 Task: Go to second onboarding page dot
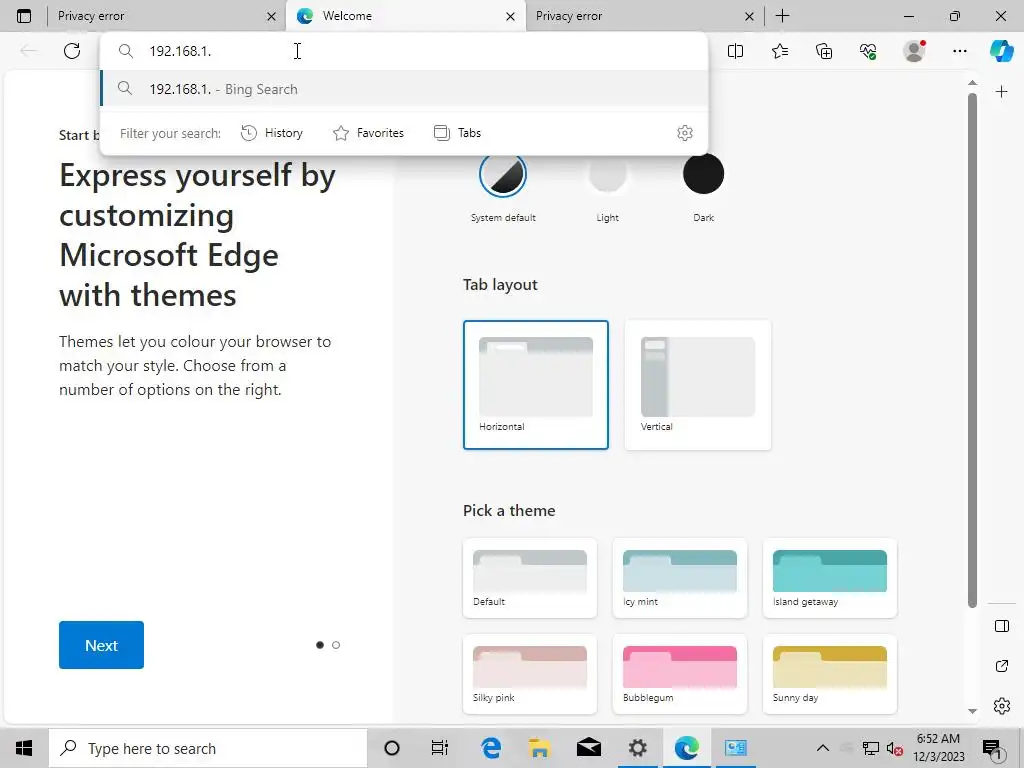(336, 645)
